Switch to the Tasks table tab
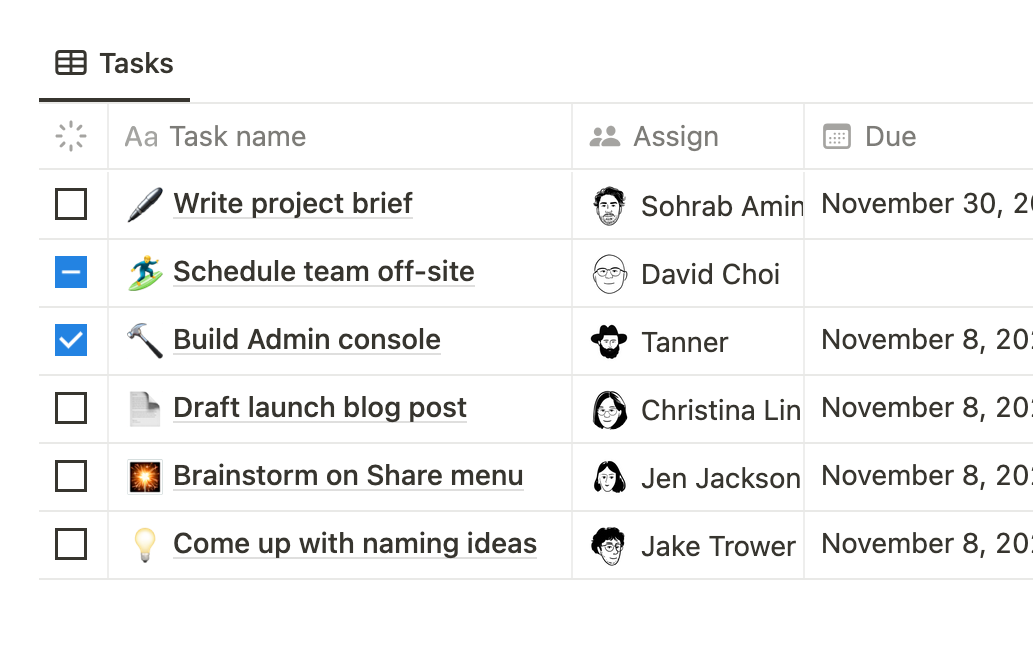The width and height of the screenshot is (1033, 645). [115, 64]
